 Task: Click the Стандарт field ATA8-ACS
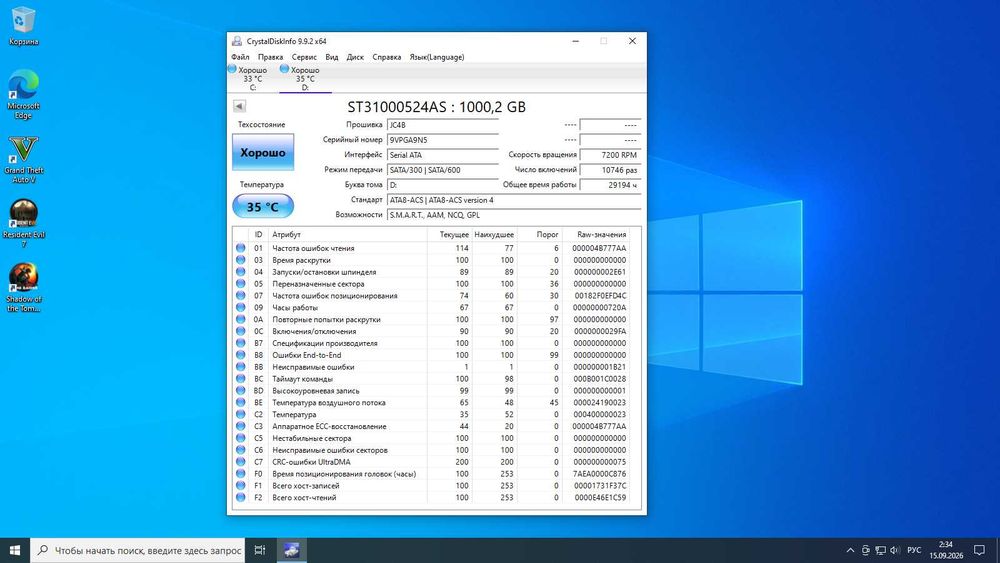point(513,200)
